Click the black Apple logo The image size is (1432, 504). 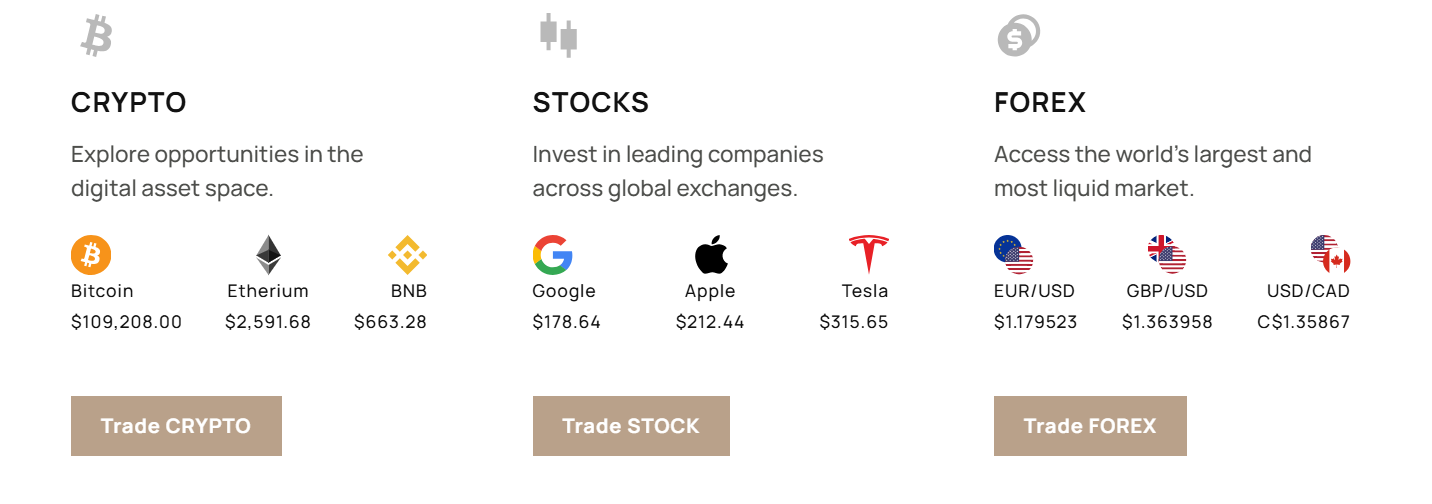tap(711, 255)
